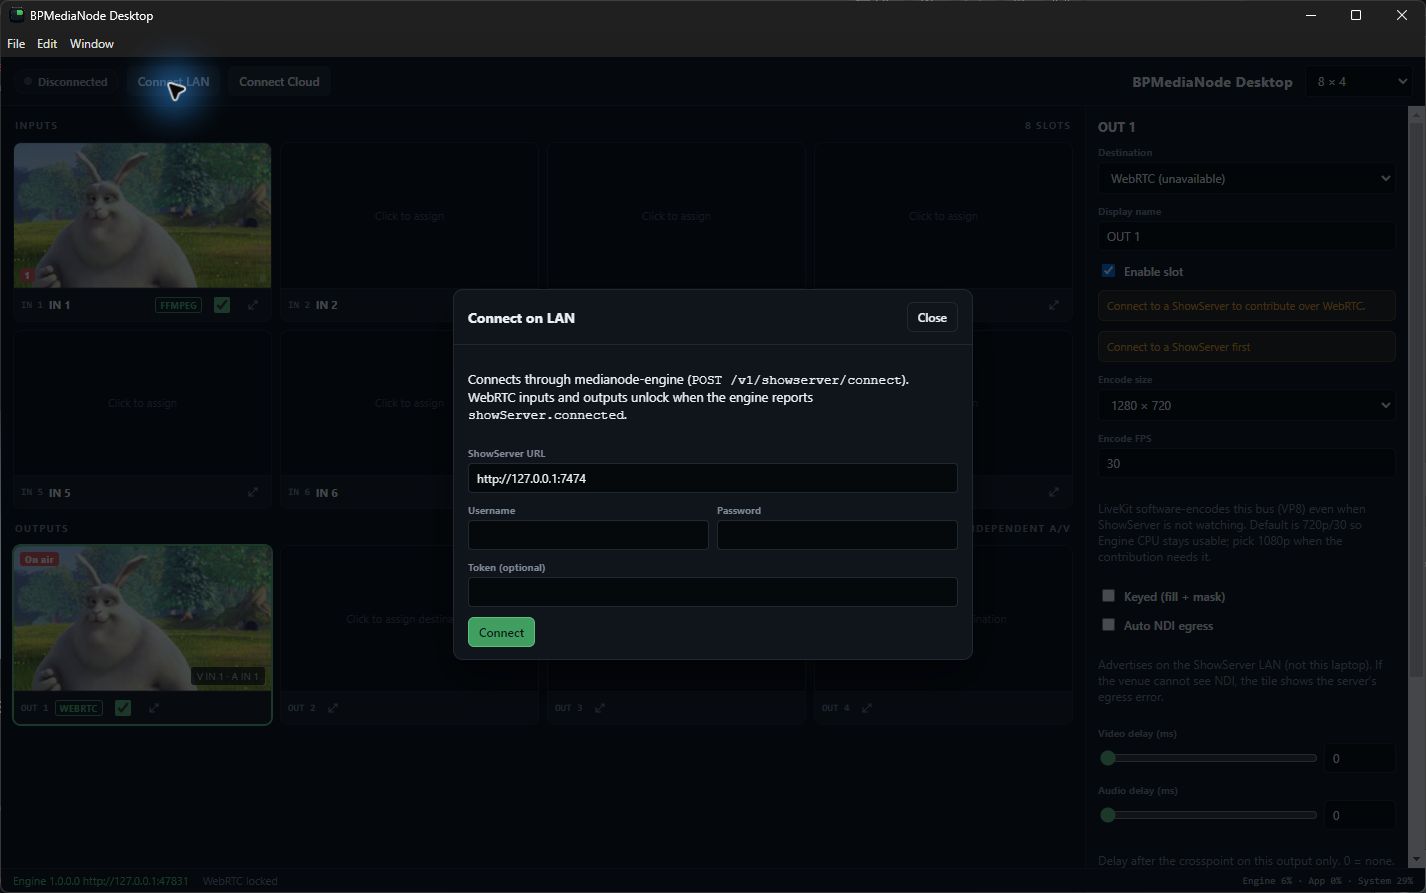The width and height of the screenshot is (1426, 893).
Task: Click the empty IN 3 slot to assign
Action: (x=676, y=215)
